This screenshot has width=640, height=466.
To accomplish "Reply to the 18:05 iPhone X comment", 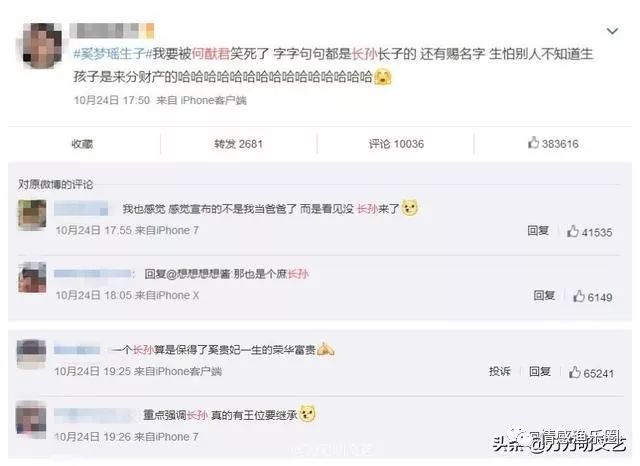I will point(544,295).
